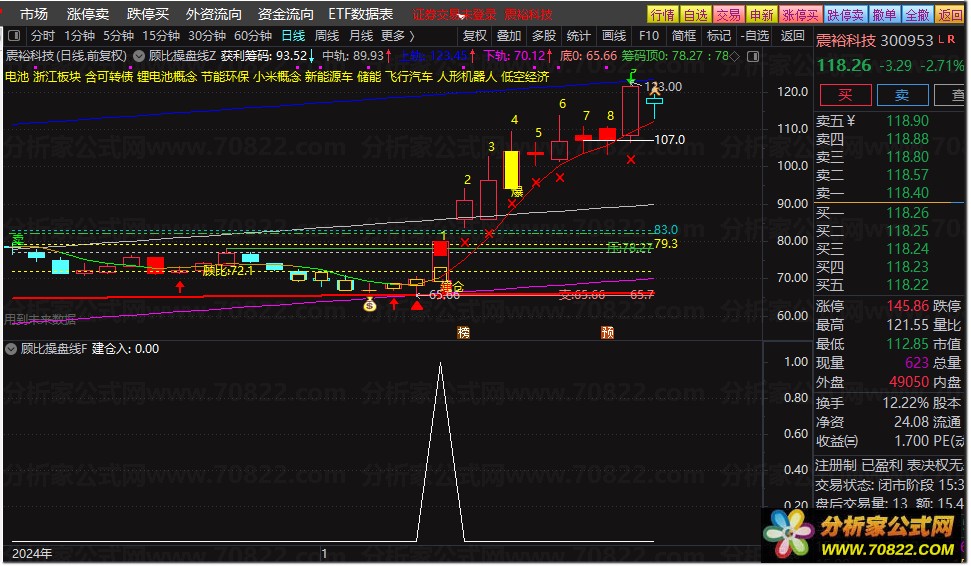Switch to the 60分钟 period tab
Image resolution: width=971 pixels, height=566 pixels.
(x=253, y=36)
